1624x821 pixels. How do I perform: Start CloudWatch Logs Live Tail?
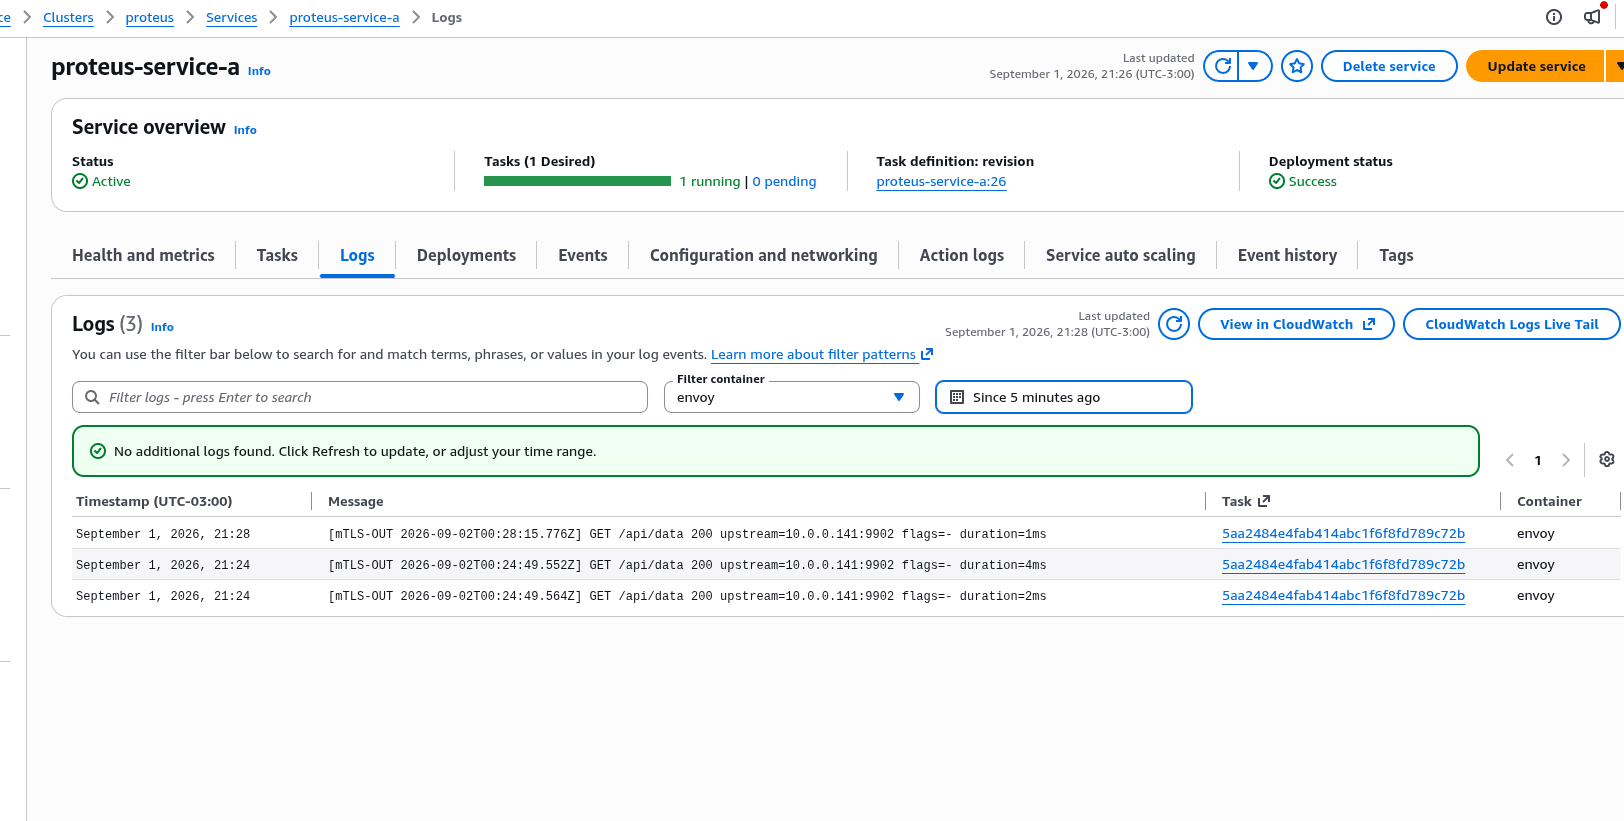(x=1511, y=324)
